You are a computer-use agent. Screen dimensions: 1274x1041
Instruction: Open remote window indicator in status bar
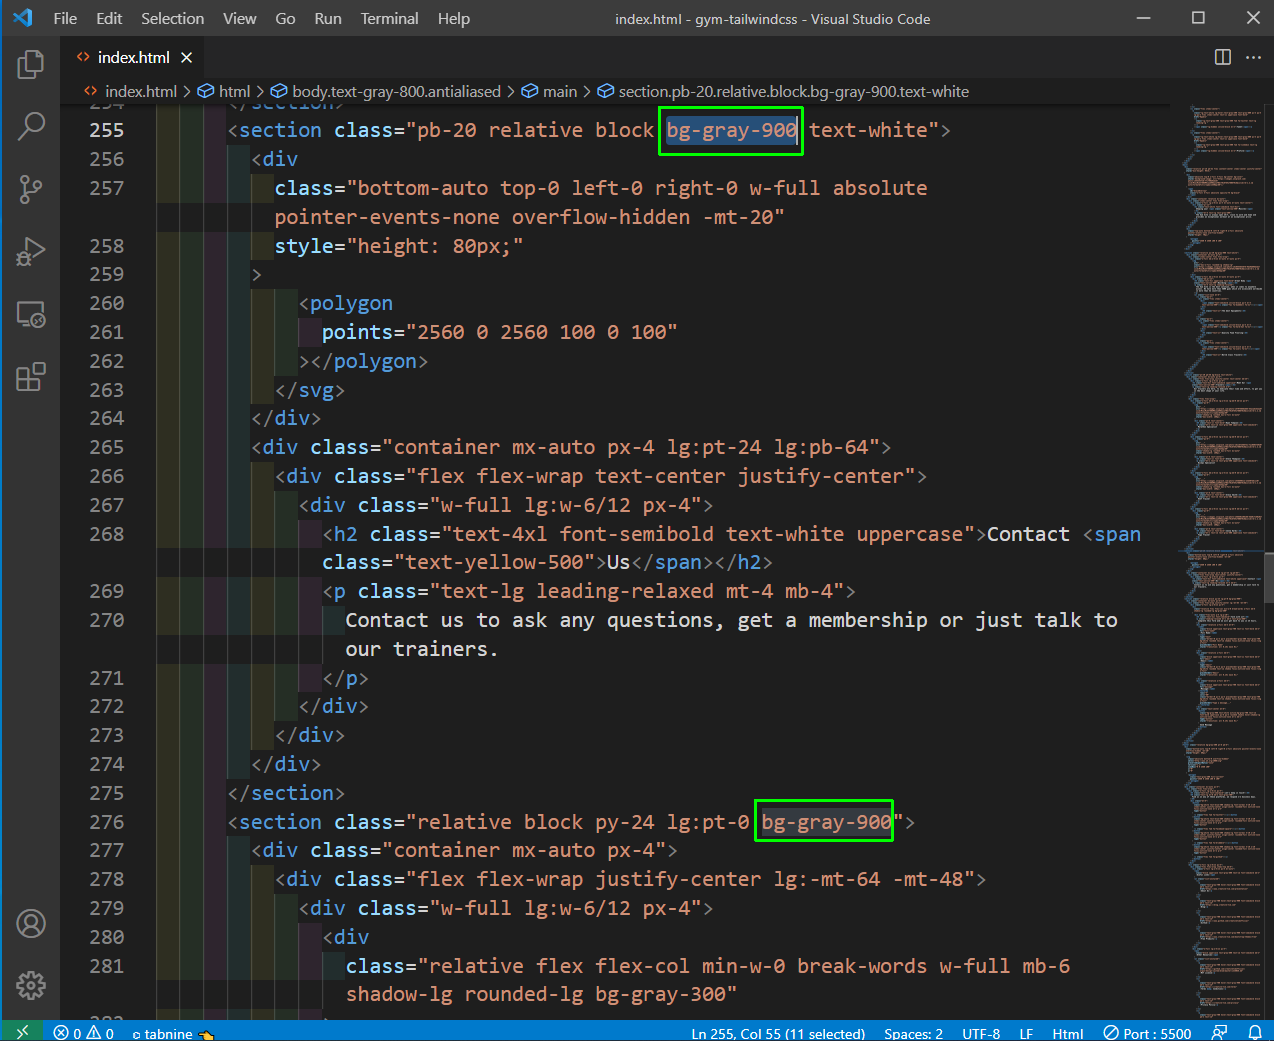click(x=22, y=1032)
